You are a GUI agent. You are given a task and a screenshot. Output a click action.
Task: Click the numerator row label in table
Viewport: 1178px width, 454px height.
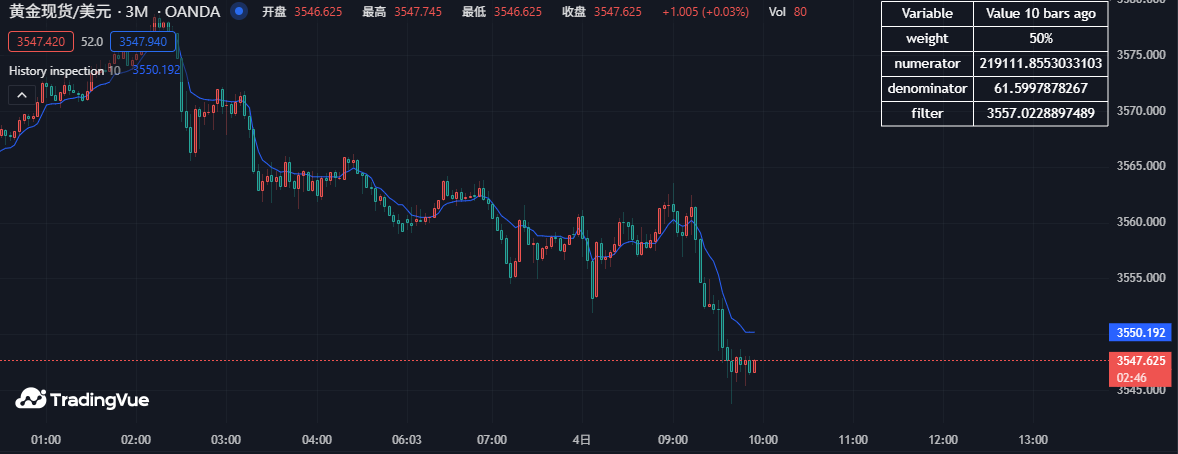tap(927, 64)
